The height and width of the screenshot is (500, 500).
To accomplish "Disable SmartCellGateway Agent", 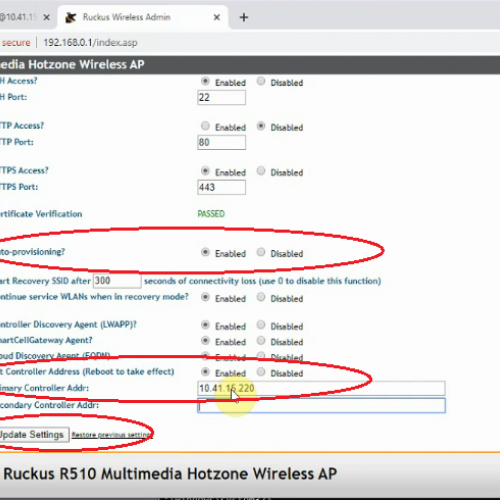I will coord(261,340).
